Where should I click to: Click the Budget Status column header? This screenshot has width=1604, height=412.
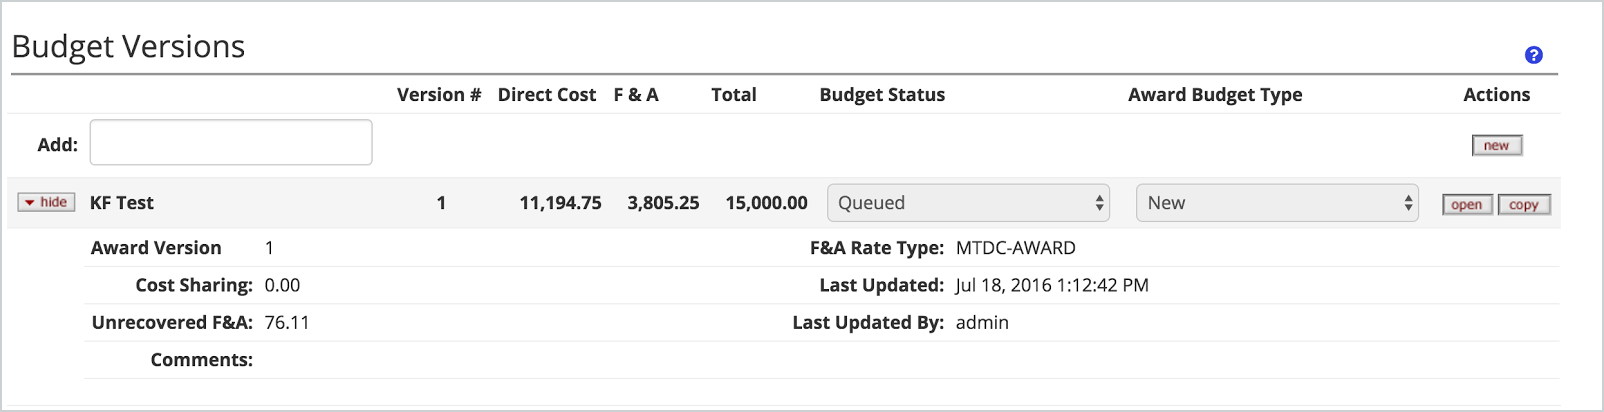[x=882, y=95]
